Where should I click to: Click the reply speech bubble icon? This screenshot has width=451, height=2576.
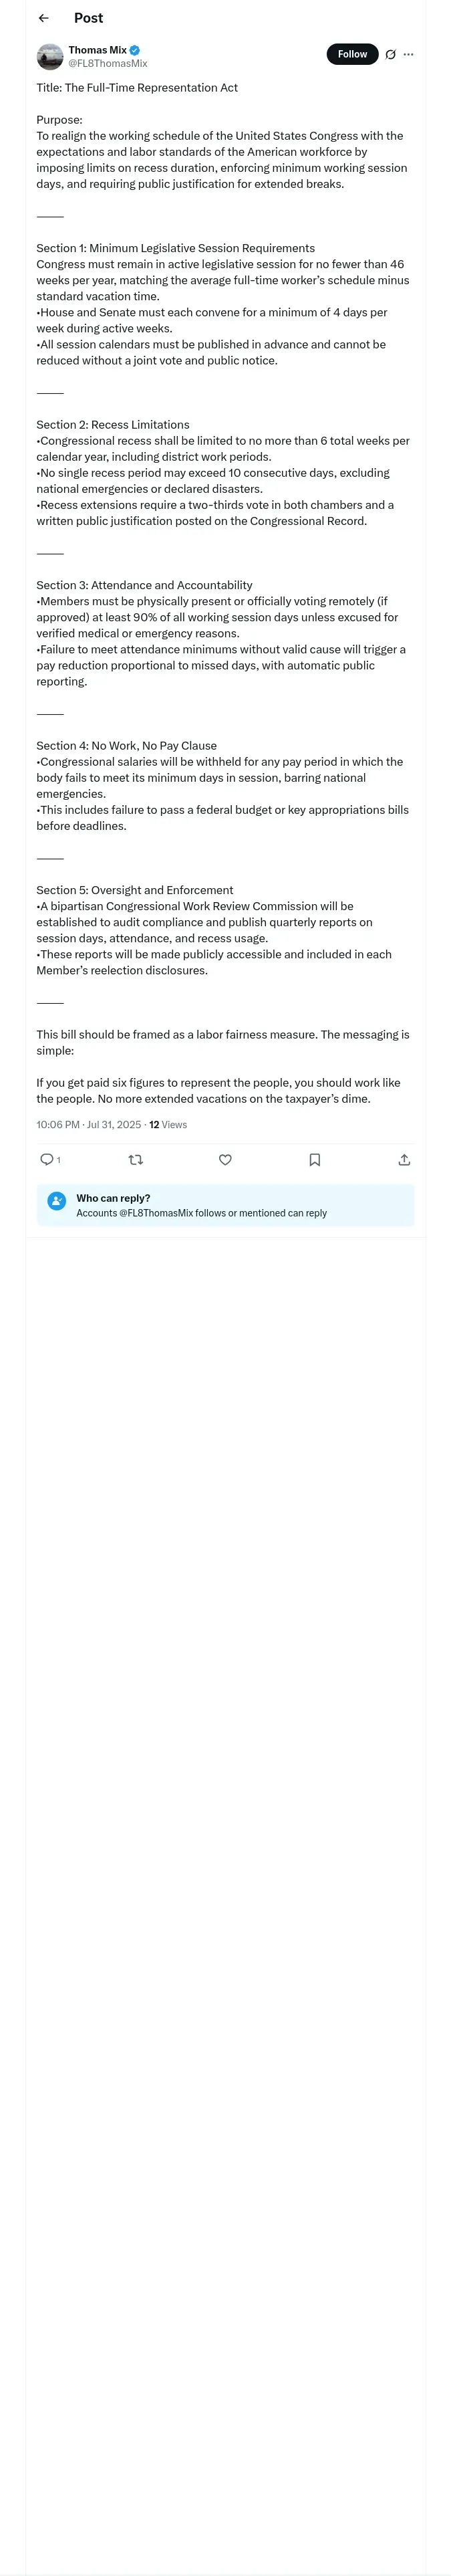pyautogui.click(x=46, y=1159)
